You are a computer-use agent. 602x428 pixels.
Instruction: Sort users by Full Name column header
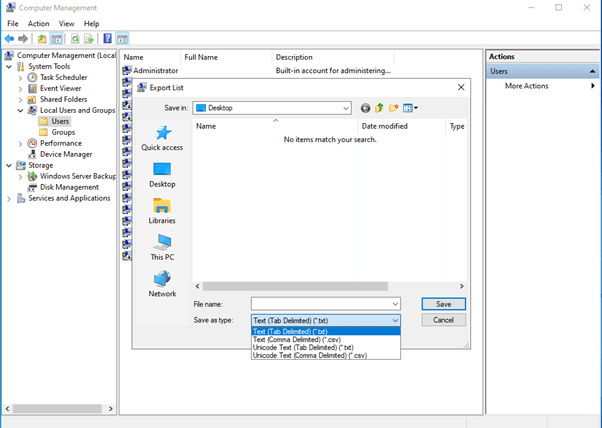pos(226,57)
